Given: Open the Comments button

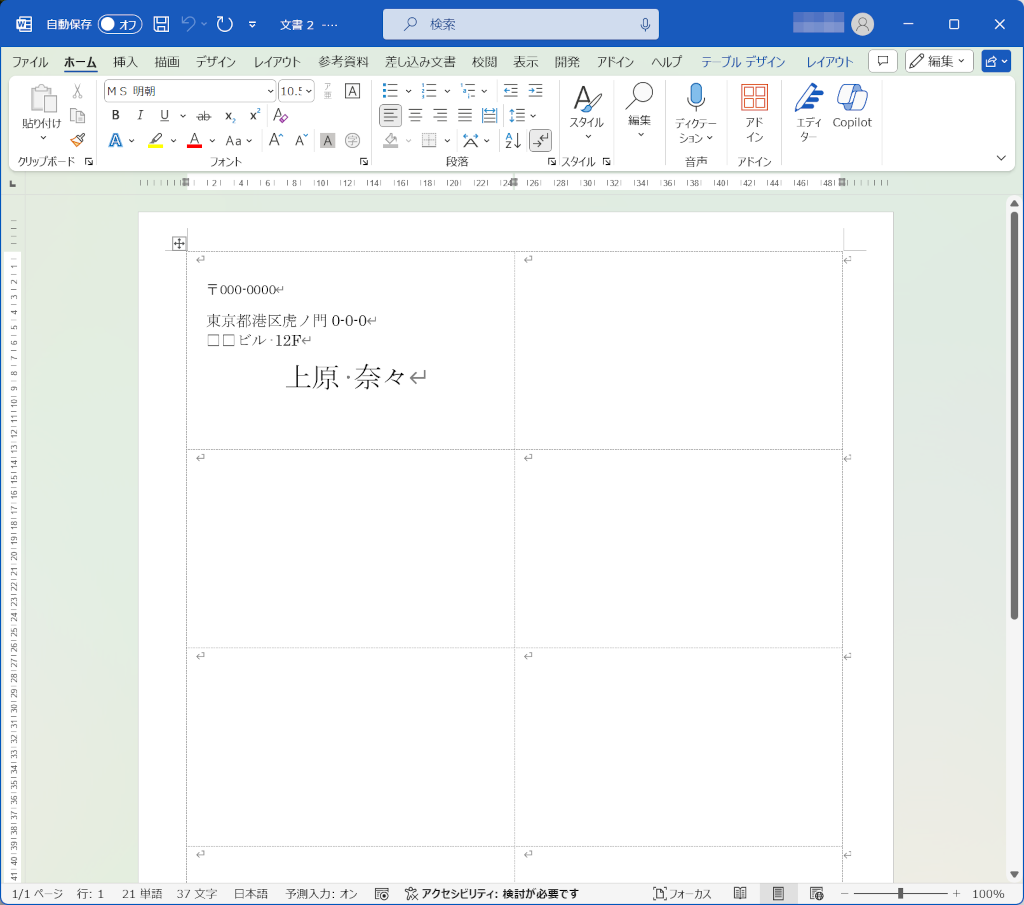Looking at the screenshot, I should (882, 61).
